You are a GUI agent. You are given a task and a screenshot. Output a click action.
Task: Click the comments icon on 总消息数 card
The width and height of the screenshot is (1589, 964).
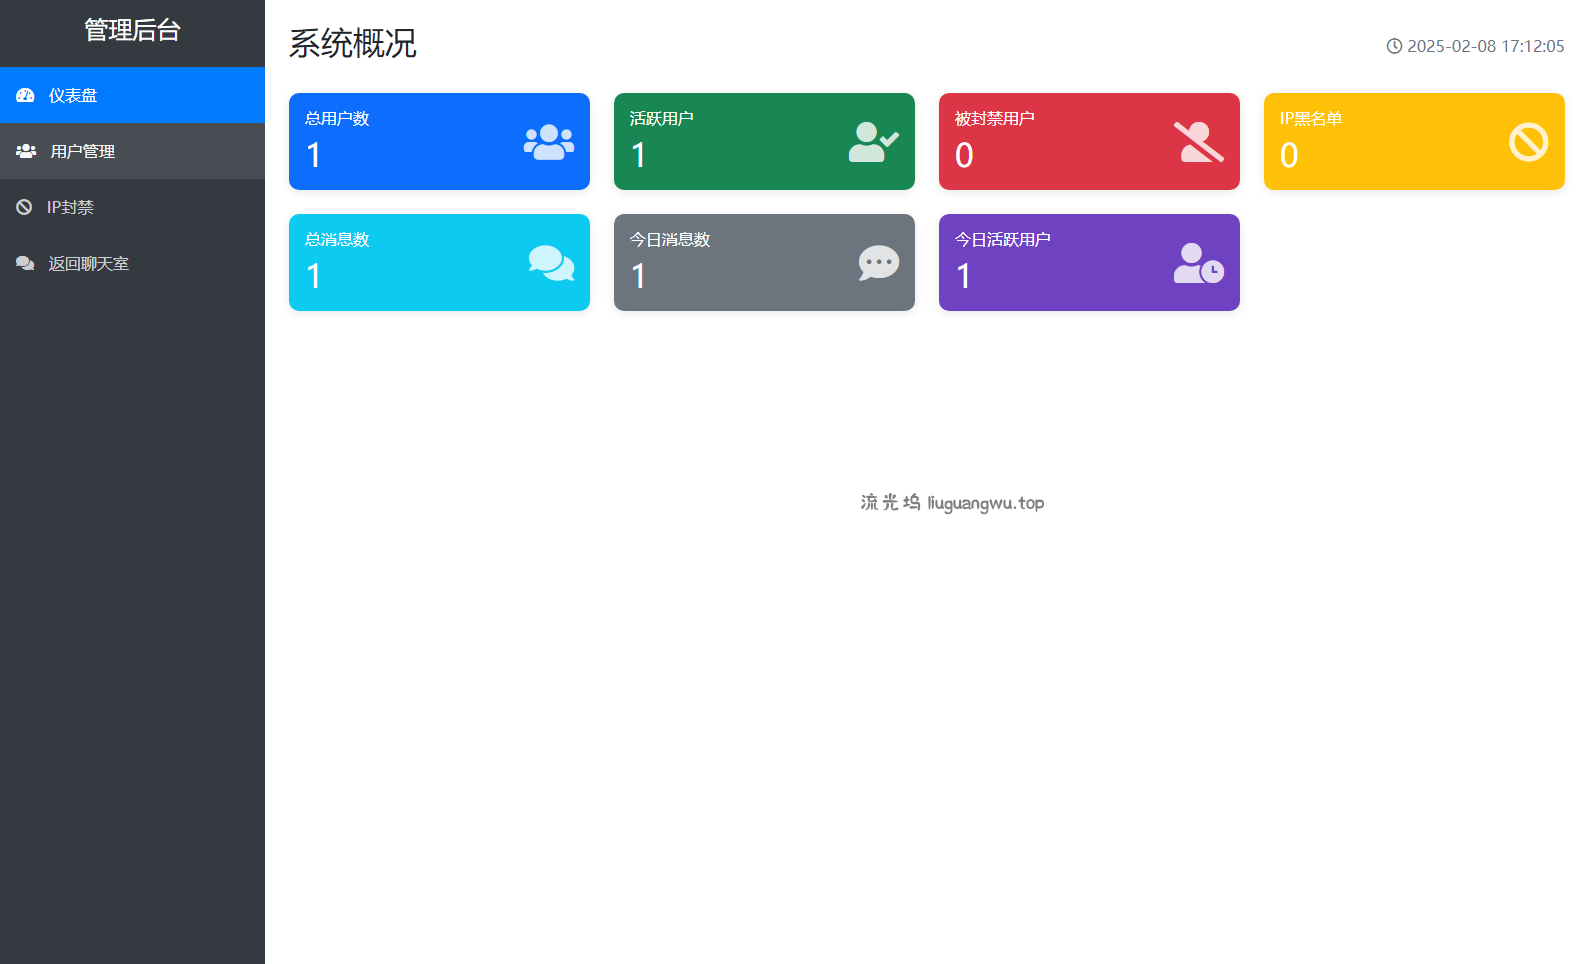(551, 263)
